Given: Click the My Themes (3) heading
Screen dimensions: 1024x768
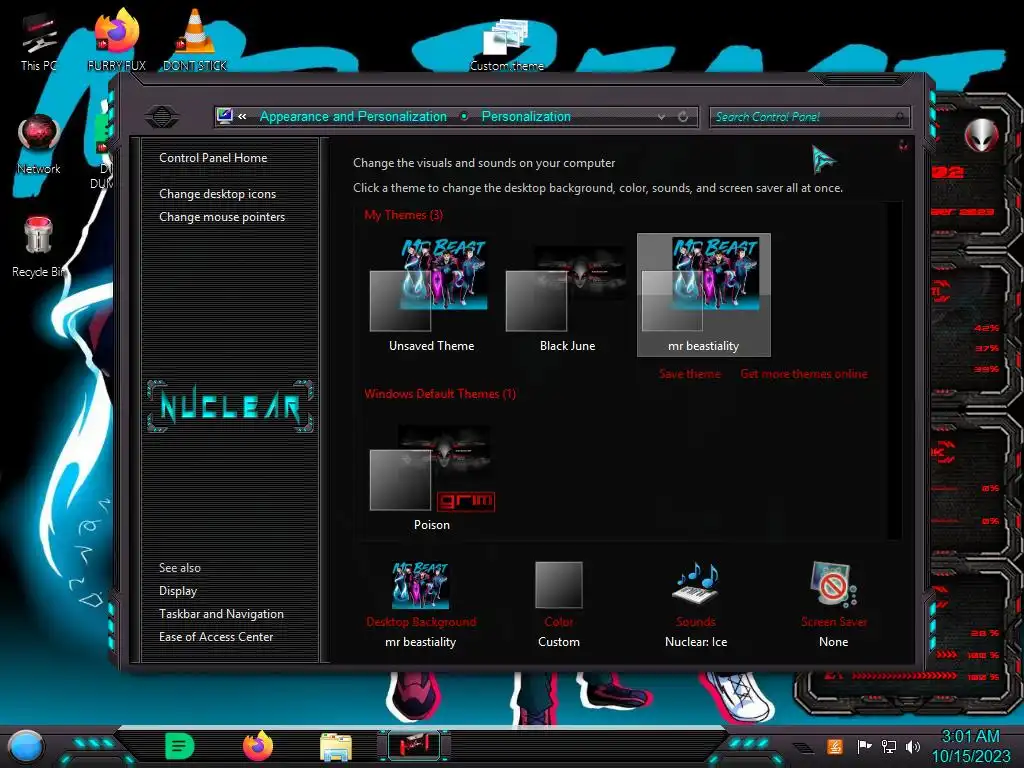Looking at the screenshot, I should (404, 215).
